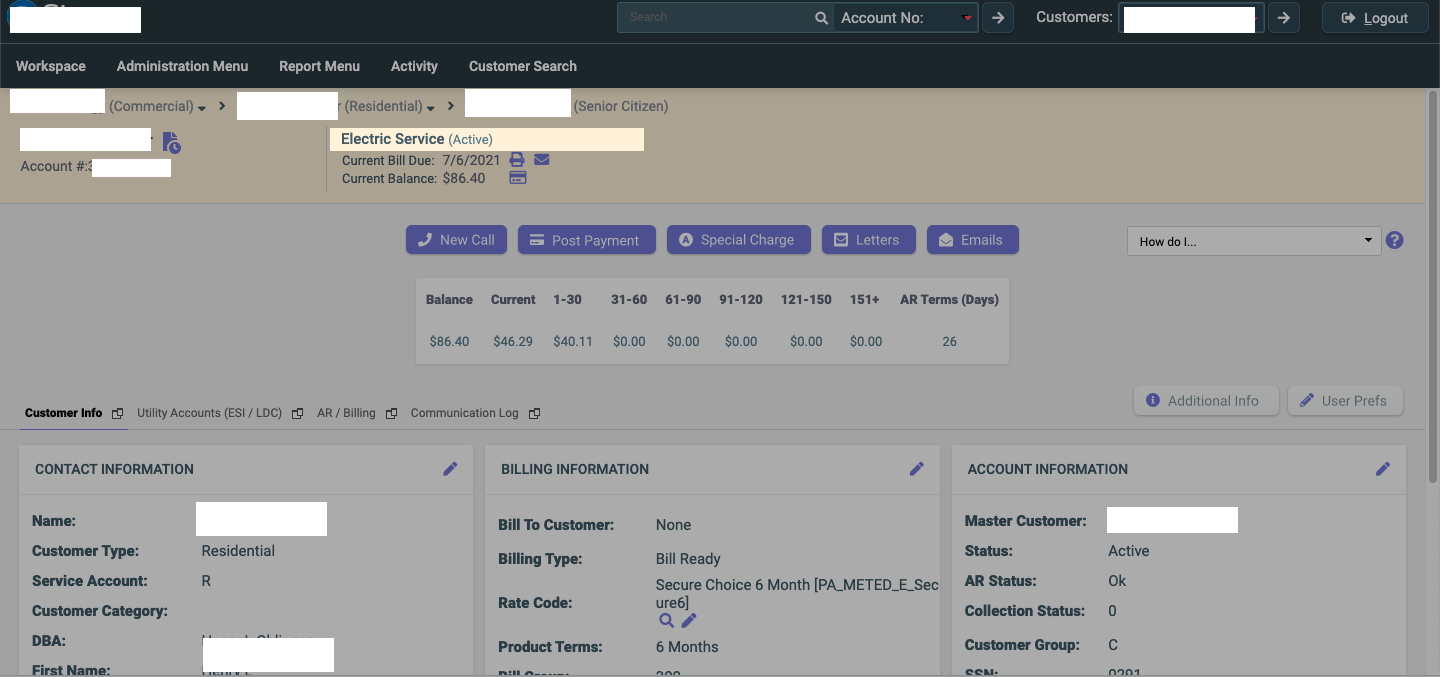Open the Utility Accounts (ESI / LDC) tab
This screenshot has width=1440, height=677.
[209, 413]
